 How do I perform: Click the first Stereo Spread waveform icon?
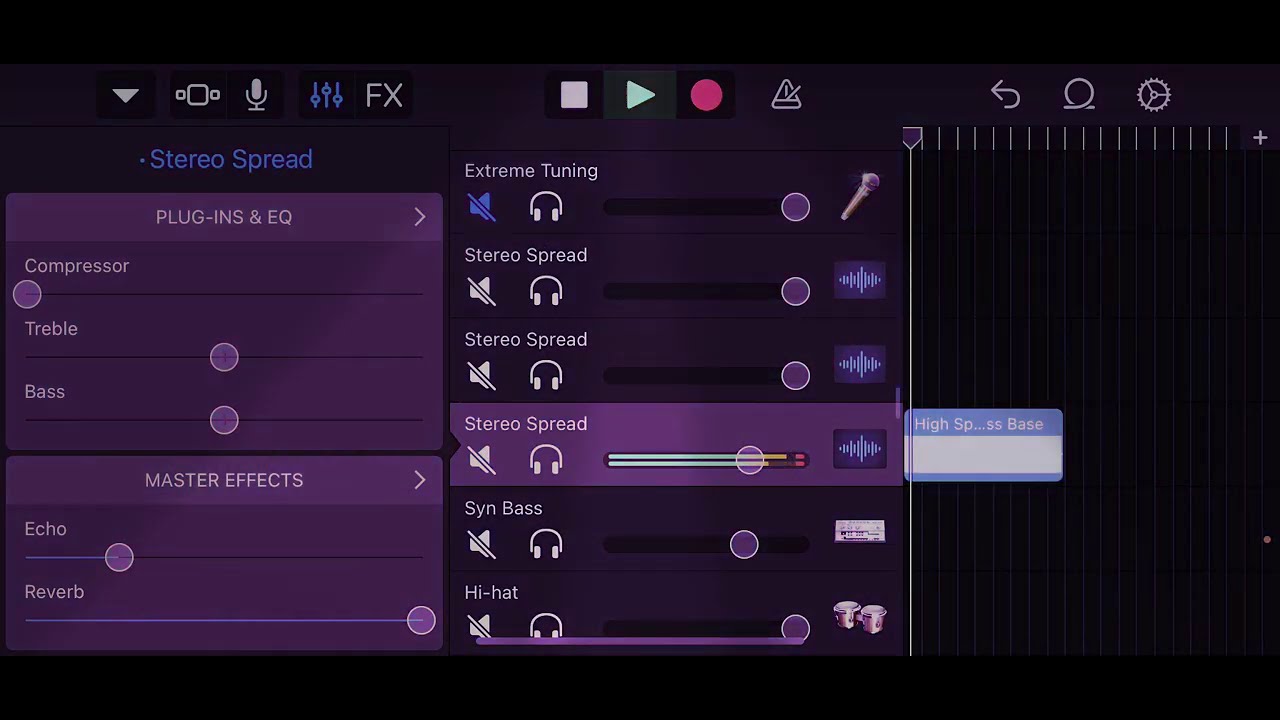tap(860, 280)
